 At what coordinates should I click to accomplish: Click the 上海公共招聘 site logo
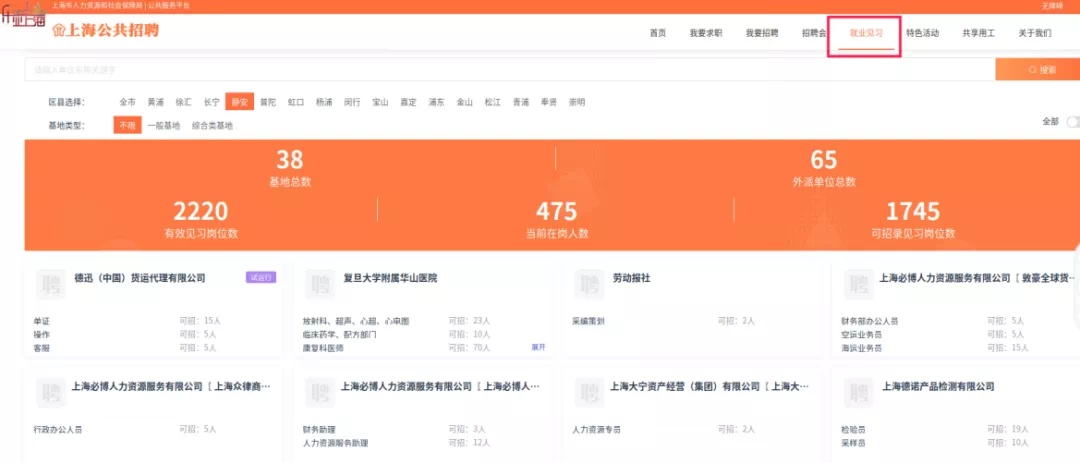pos(105,31)
